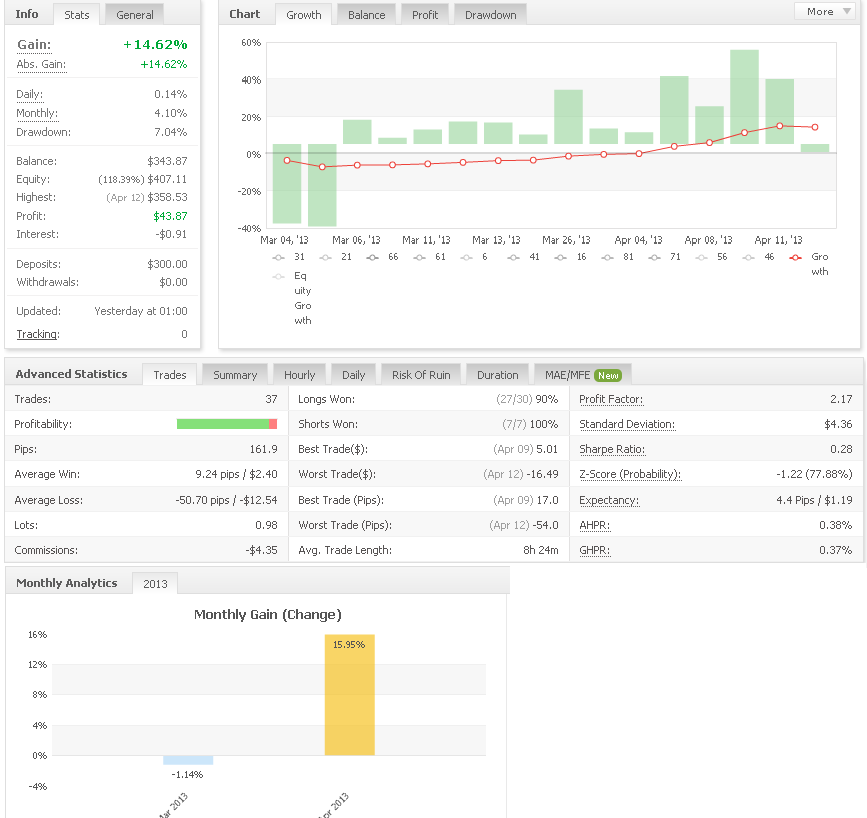The width and height of the screenshot is (867, 818).
Task: Switch to the Stats tab in Info panel
Action: [x=76, y=15]
